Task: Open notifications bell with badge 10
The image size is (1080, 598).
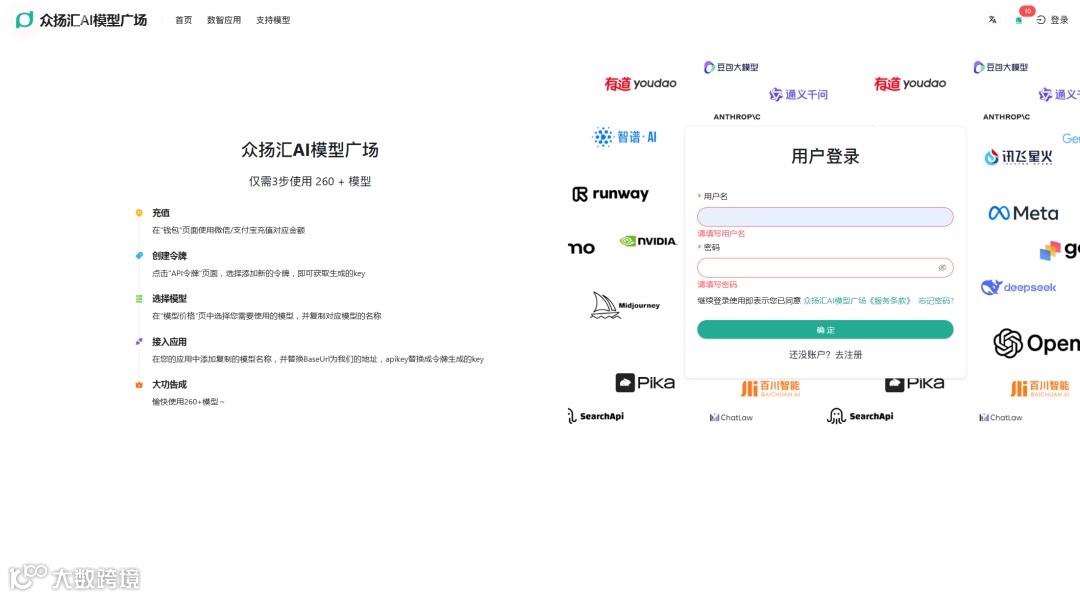Action: [x=1019, y=20]
